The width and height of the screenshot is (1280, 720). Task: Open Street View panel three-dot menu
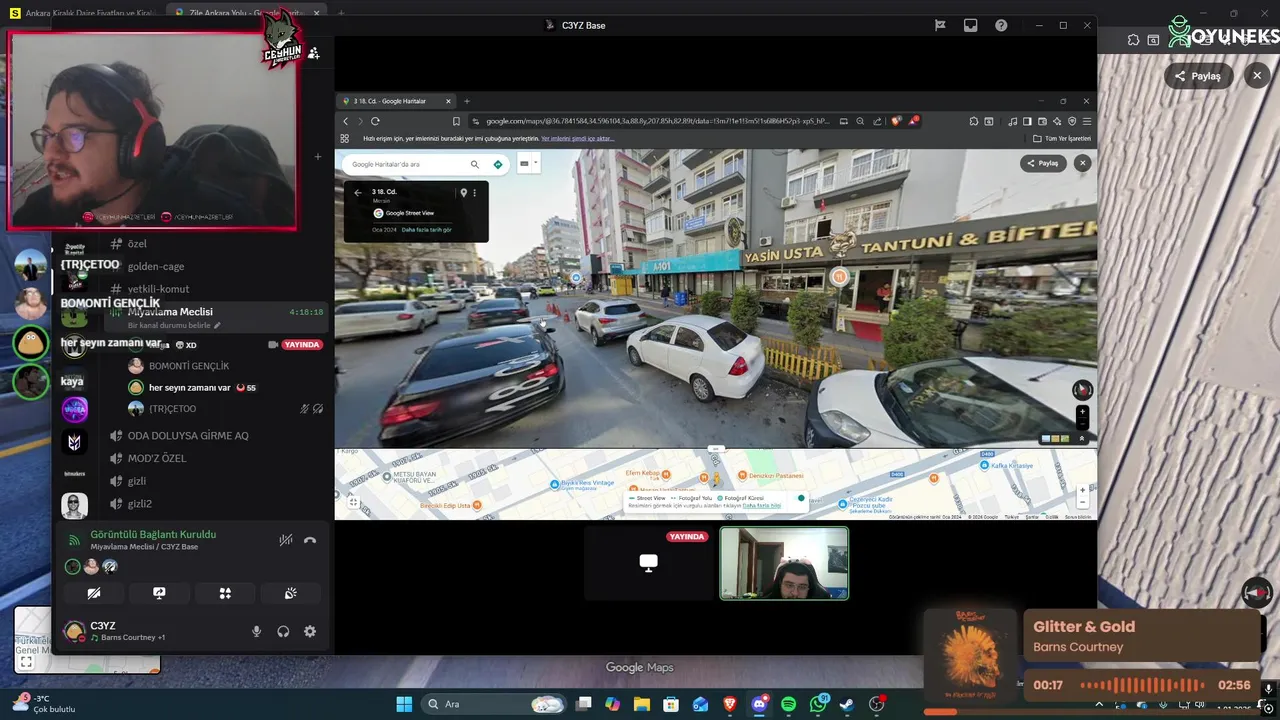[474, 192]
